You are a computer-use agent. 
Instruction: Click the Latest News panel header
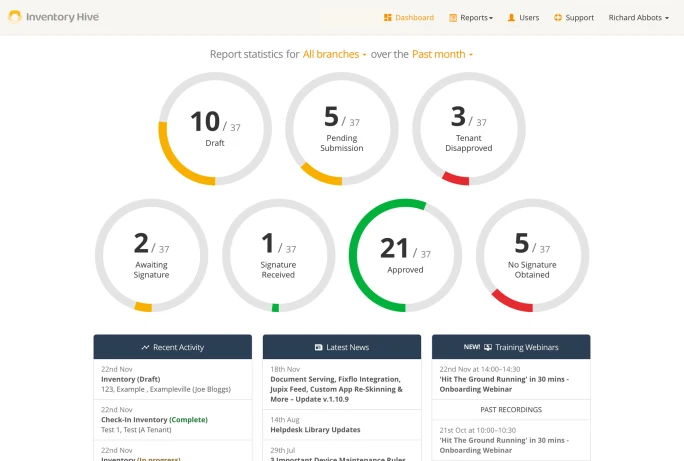pos(342,347)
